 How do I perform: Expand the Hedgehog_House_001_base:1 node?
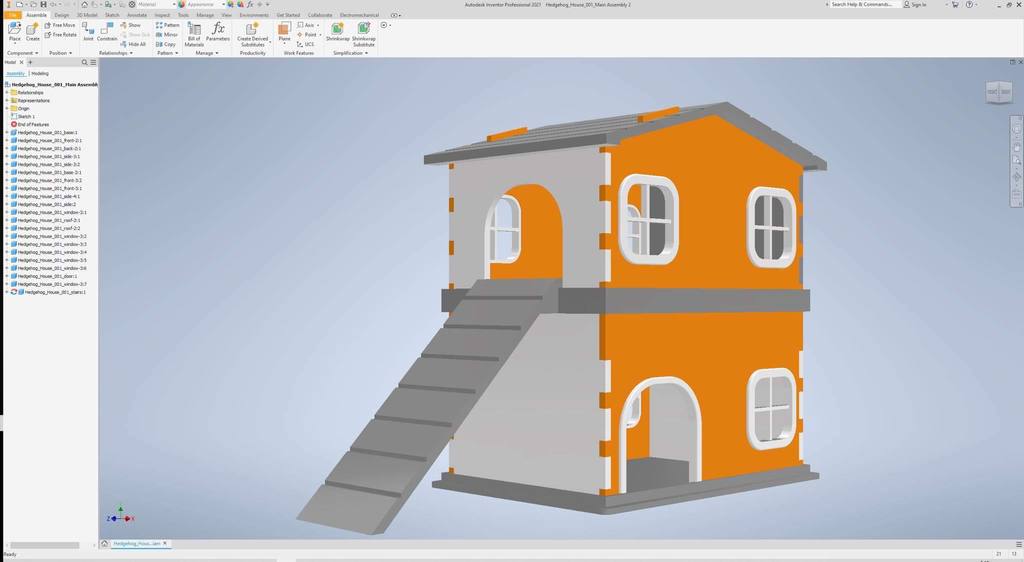[x=7, y=133]
